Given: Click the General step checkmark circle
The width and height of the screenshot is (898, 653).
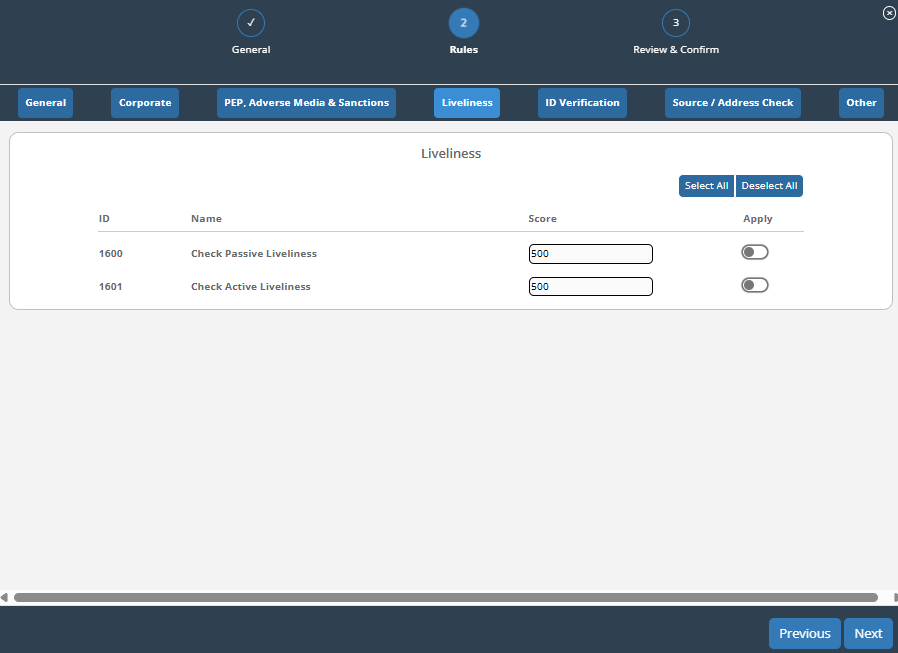Looking at the screenshot, I should point(251,23).
